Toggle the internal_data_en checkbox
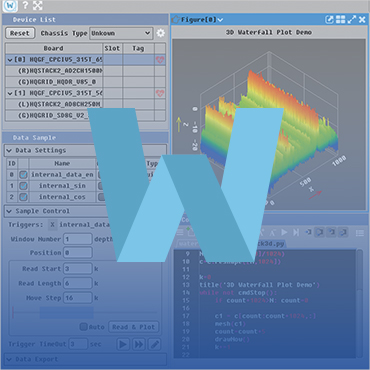Viewport: 370px width, 370px height. pos(23,175)
